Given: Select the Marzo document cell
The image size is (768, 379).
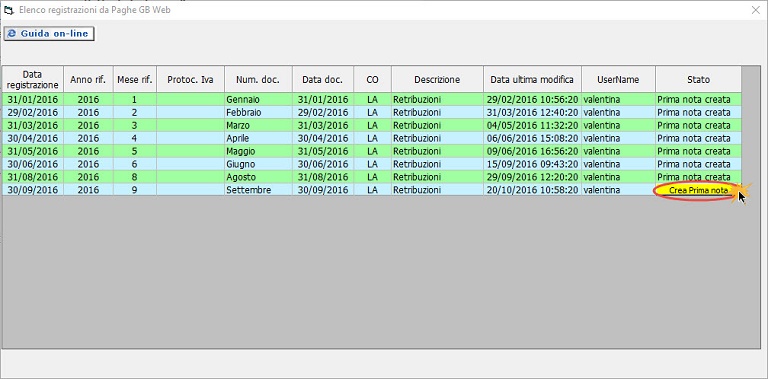Looking at the screenshot, I should pos(258,125).
